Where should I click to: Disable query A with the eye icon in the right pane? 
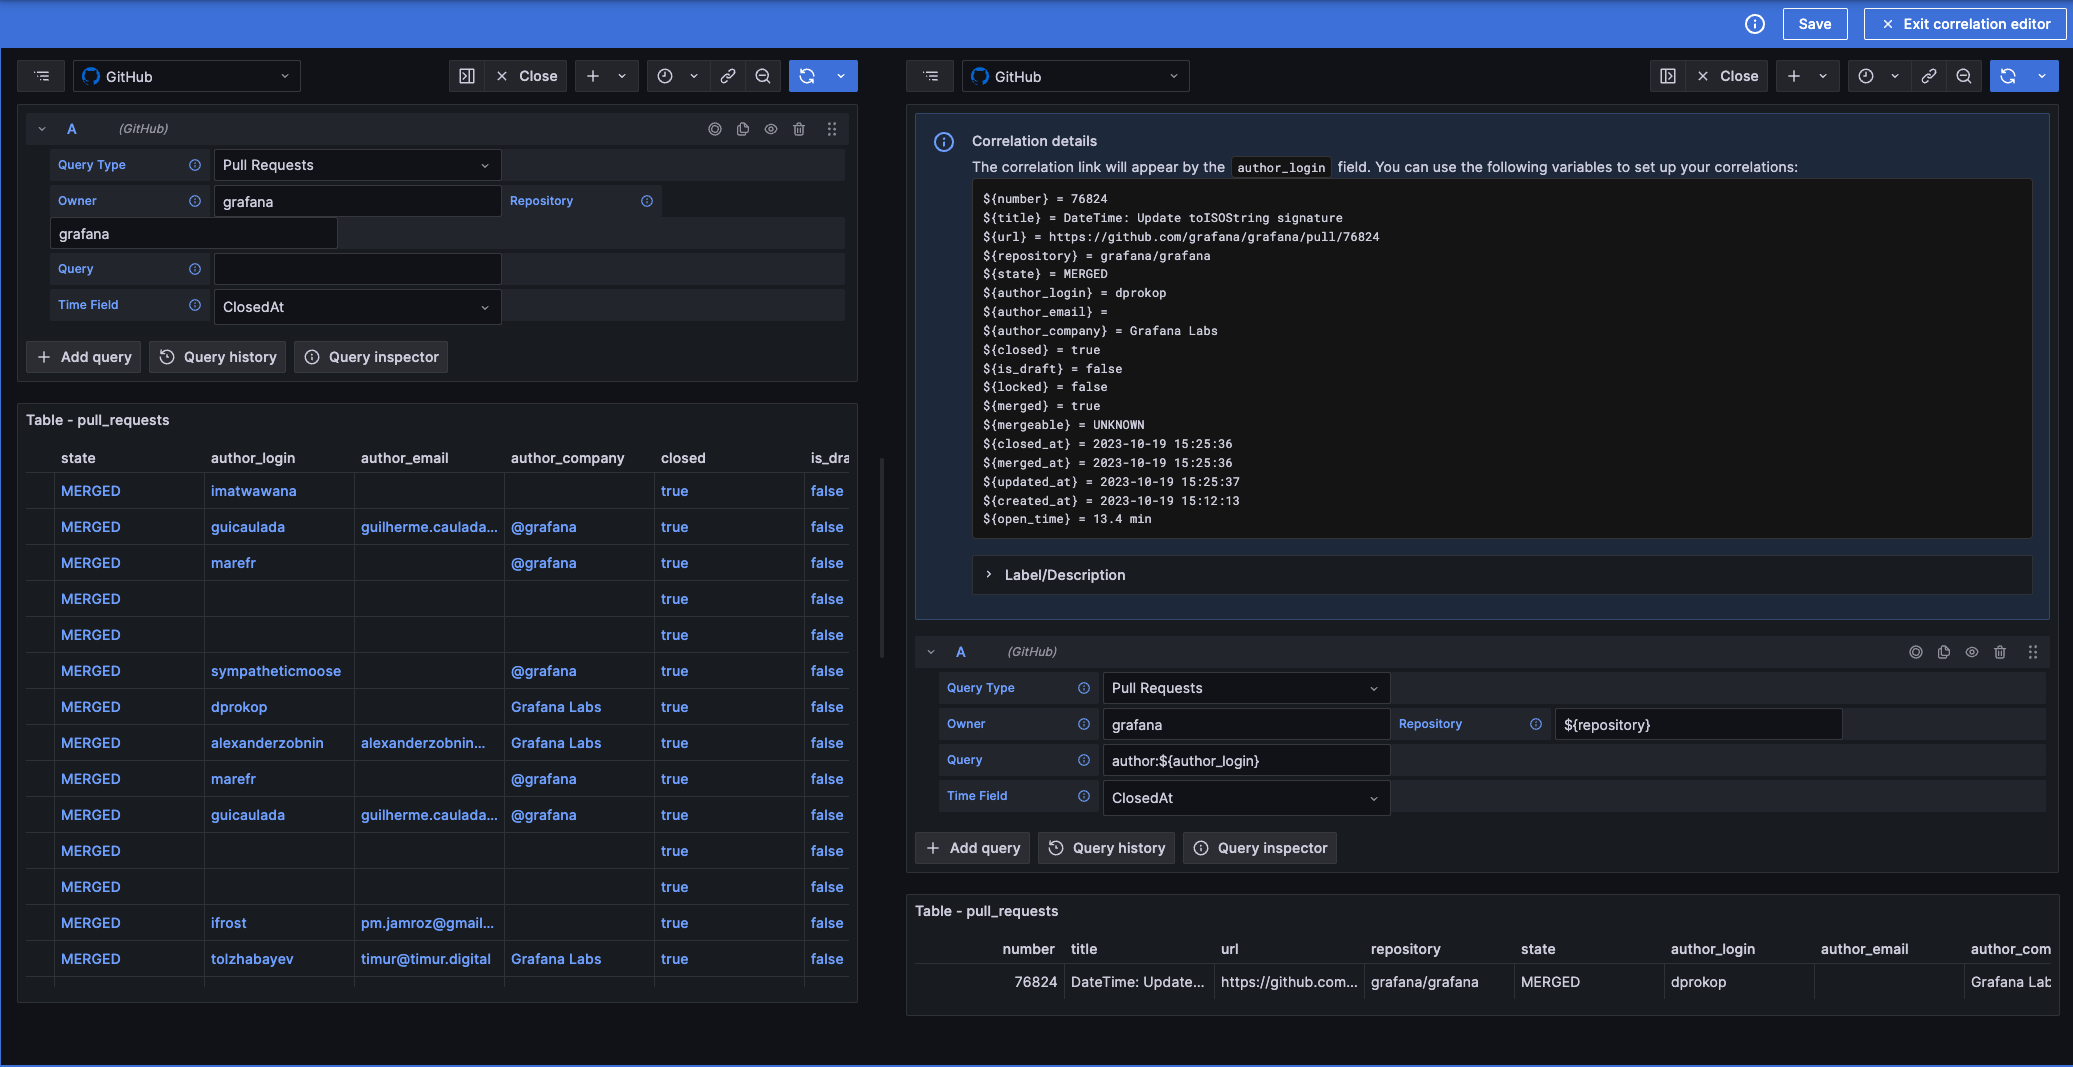point(1971,652)
